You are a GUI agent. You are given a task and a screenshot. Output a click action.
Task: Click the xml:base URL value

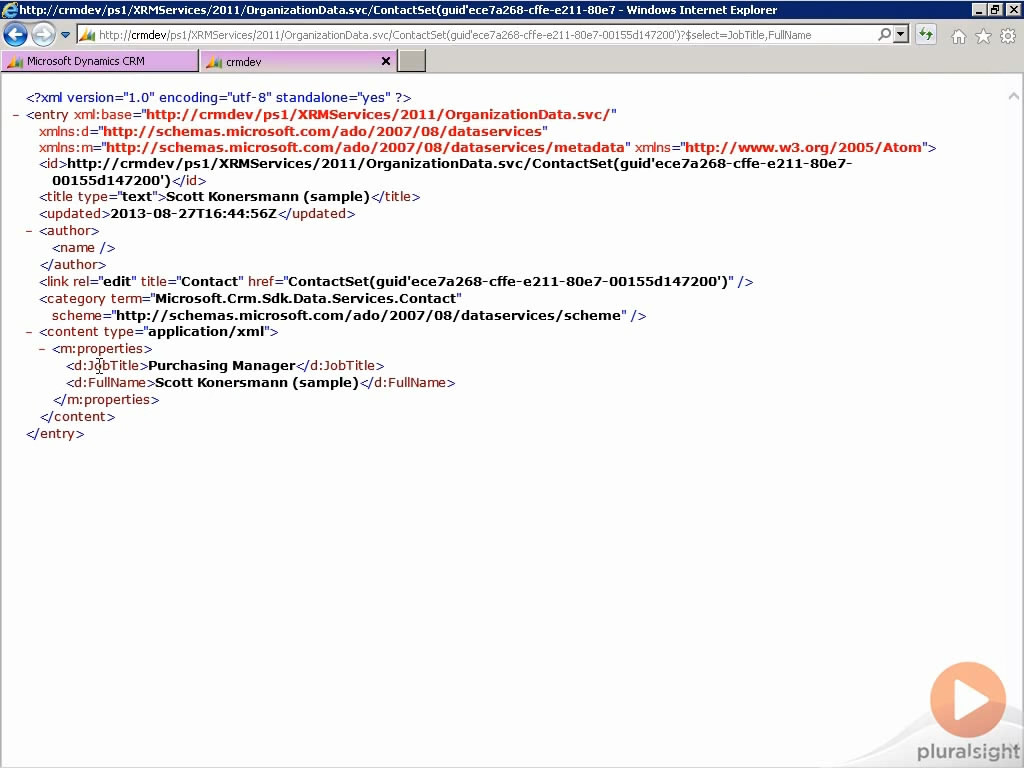click(378, 115)
